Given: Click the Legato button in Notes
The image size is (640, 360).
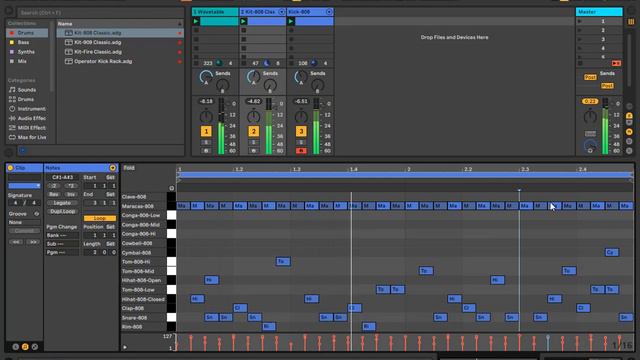Looking at the screenshot, I should [x=62, y=203].
